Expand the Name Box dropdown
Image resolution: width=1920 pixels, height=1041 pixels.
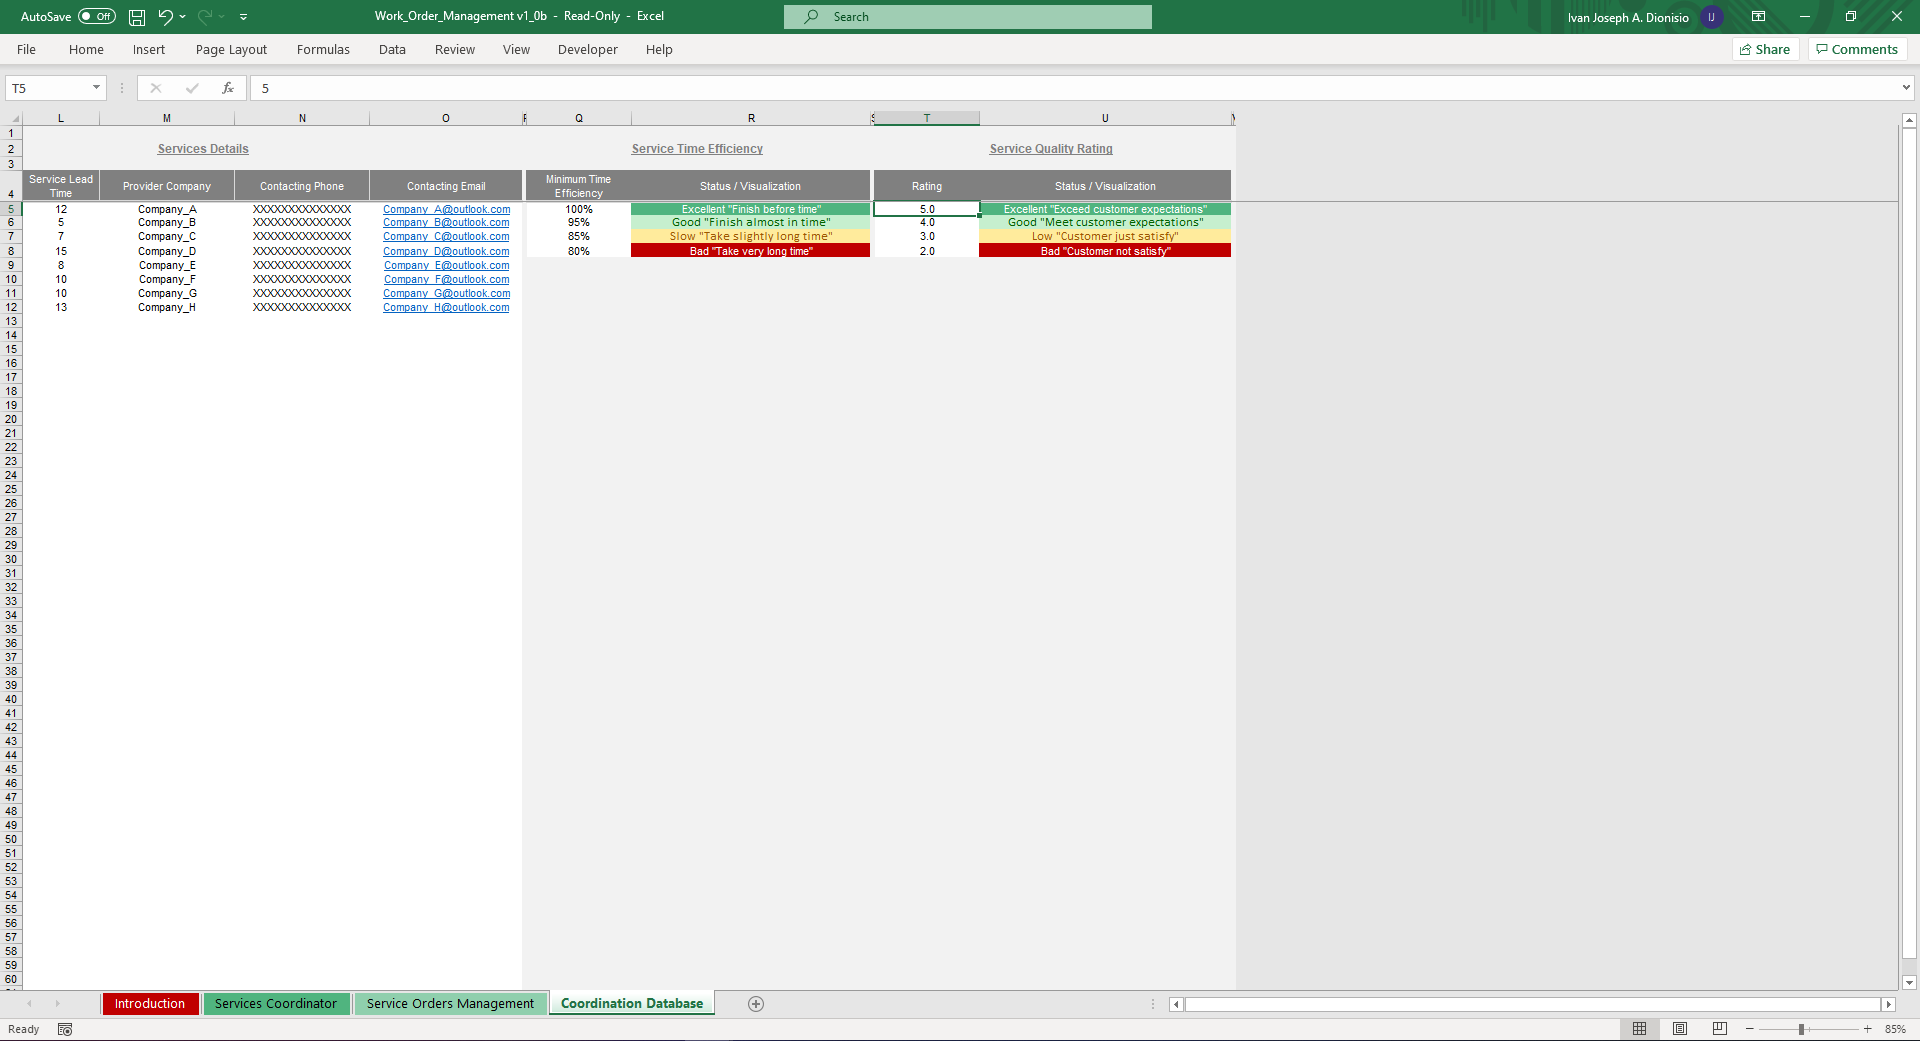click(x=96, y=88)
